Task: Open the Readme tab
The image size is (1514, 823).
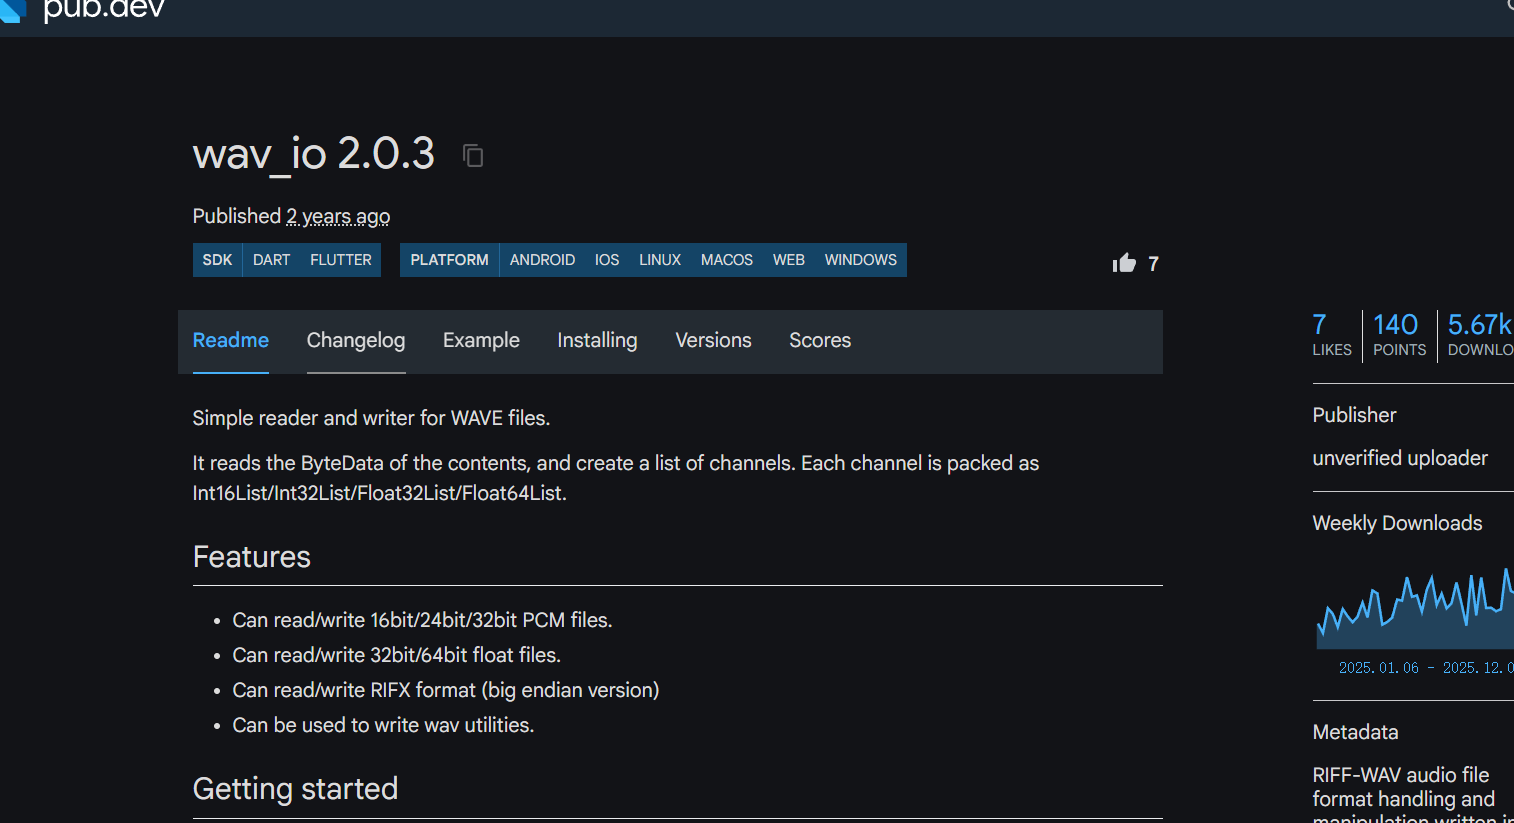Action: 230,340
